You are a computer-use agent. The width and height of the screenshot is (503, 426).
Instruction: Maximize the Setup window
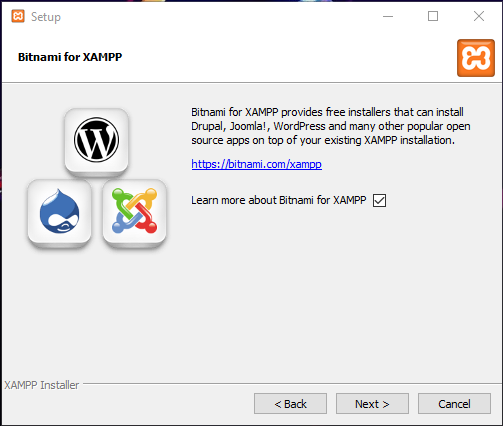(x=433, y=16)
